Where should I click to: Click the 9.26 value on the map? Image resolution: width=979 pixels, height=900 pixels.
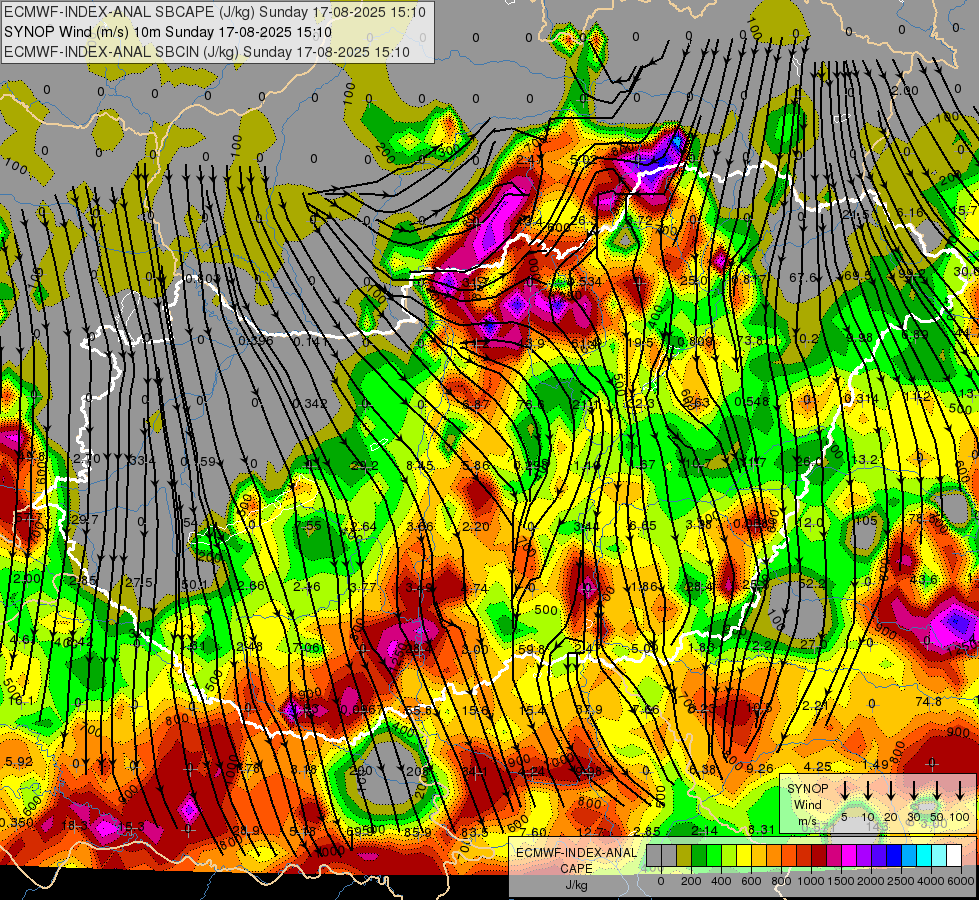tap(760, 768)
